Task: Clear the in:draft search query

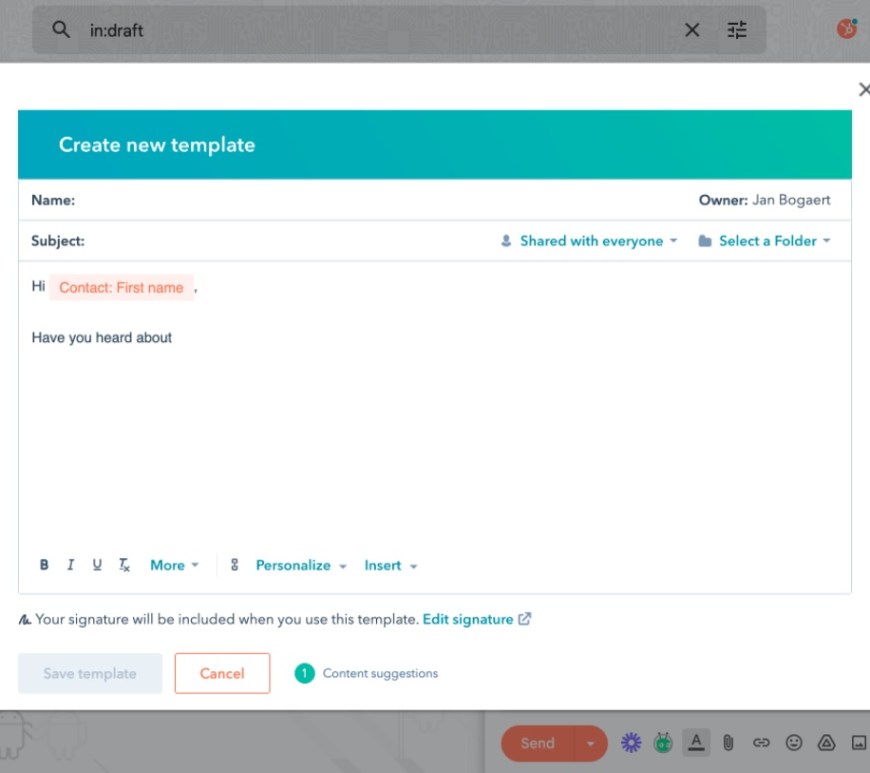Action: coord(692,30)
